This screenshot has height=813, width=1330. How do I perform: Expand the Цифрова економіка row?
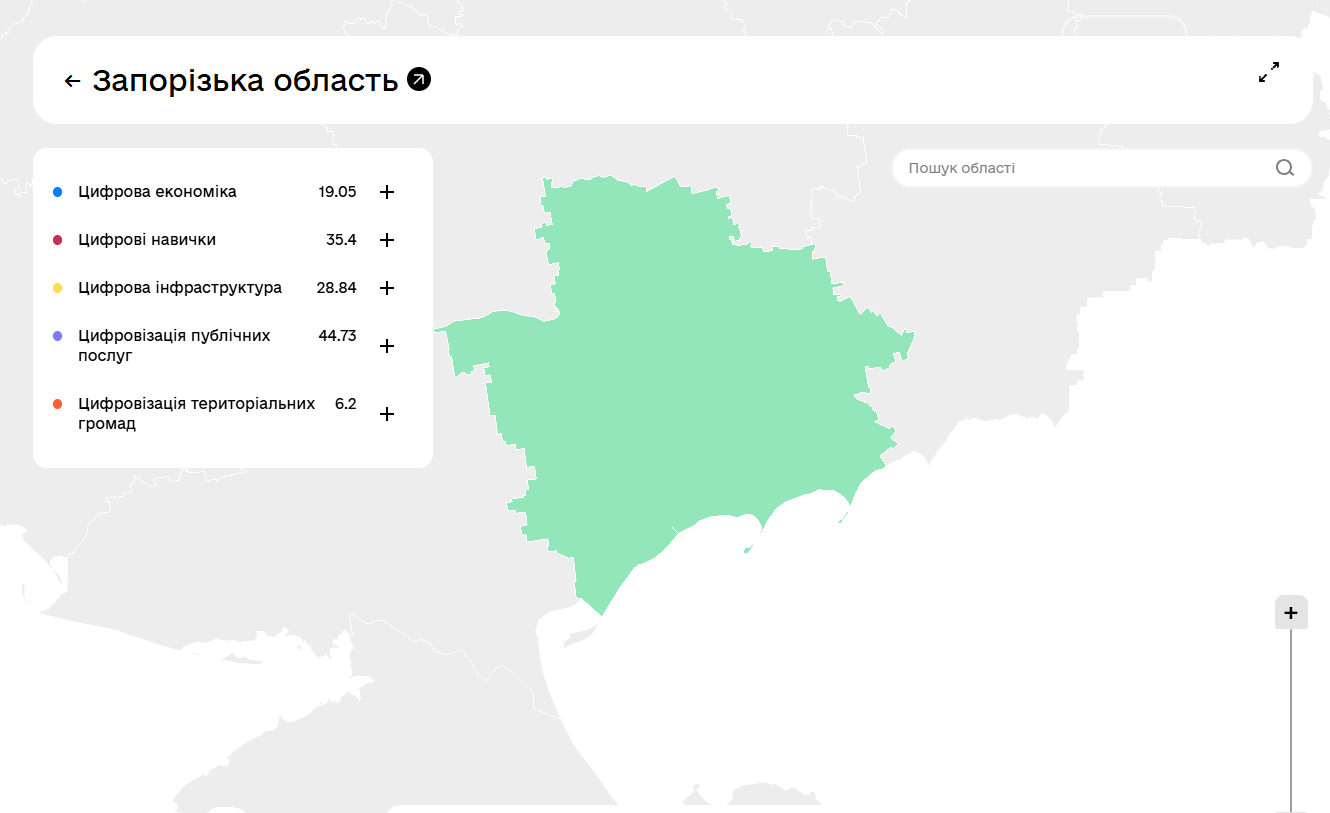(x=387, y=192)
